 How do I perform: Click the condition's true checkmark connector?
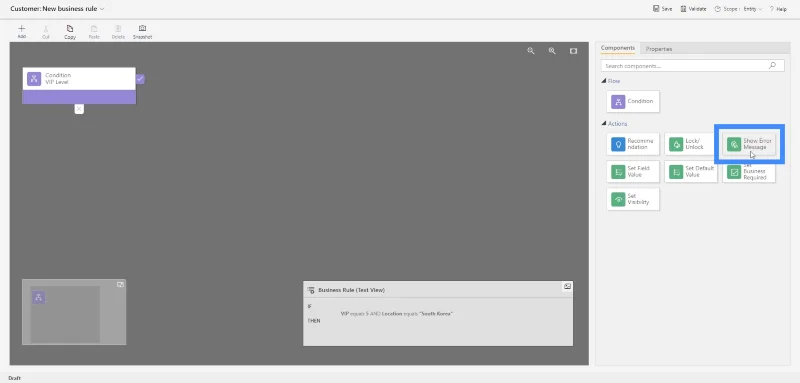click(x=140, y=79)
